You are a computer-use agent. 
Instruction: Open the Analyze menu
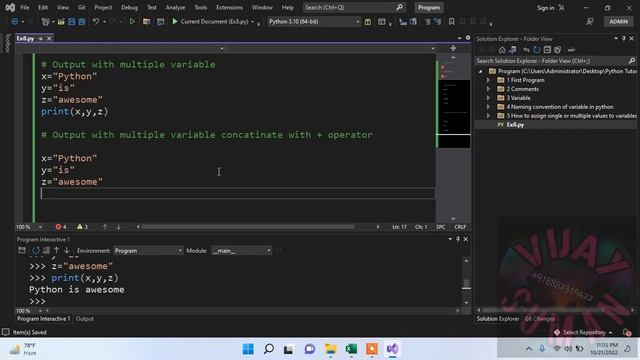tap(176, 7)
